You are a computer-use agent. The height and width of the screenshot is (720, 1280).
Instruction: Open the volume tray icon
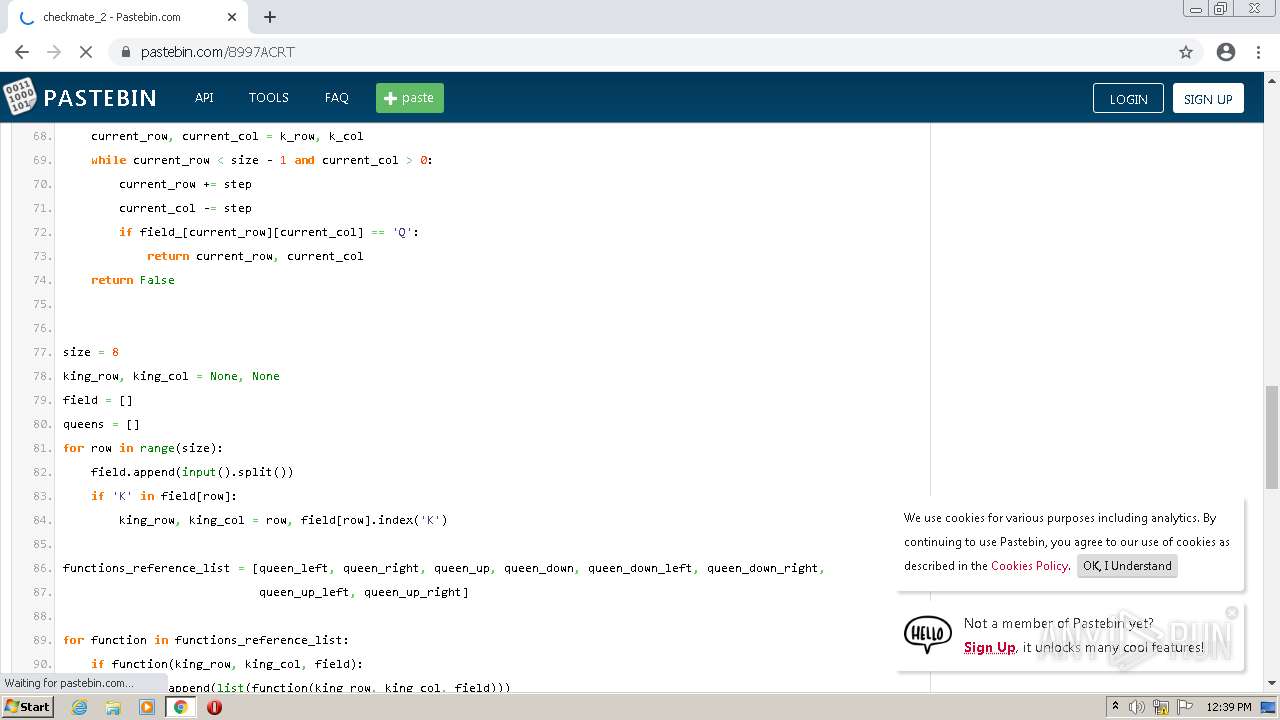click(1137, 707)
